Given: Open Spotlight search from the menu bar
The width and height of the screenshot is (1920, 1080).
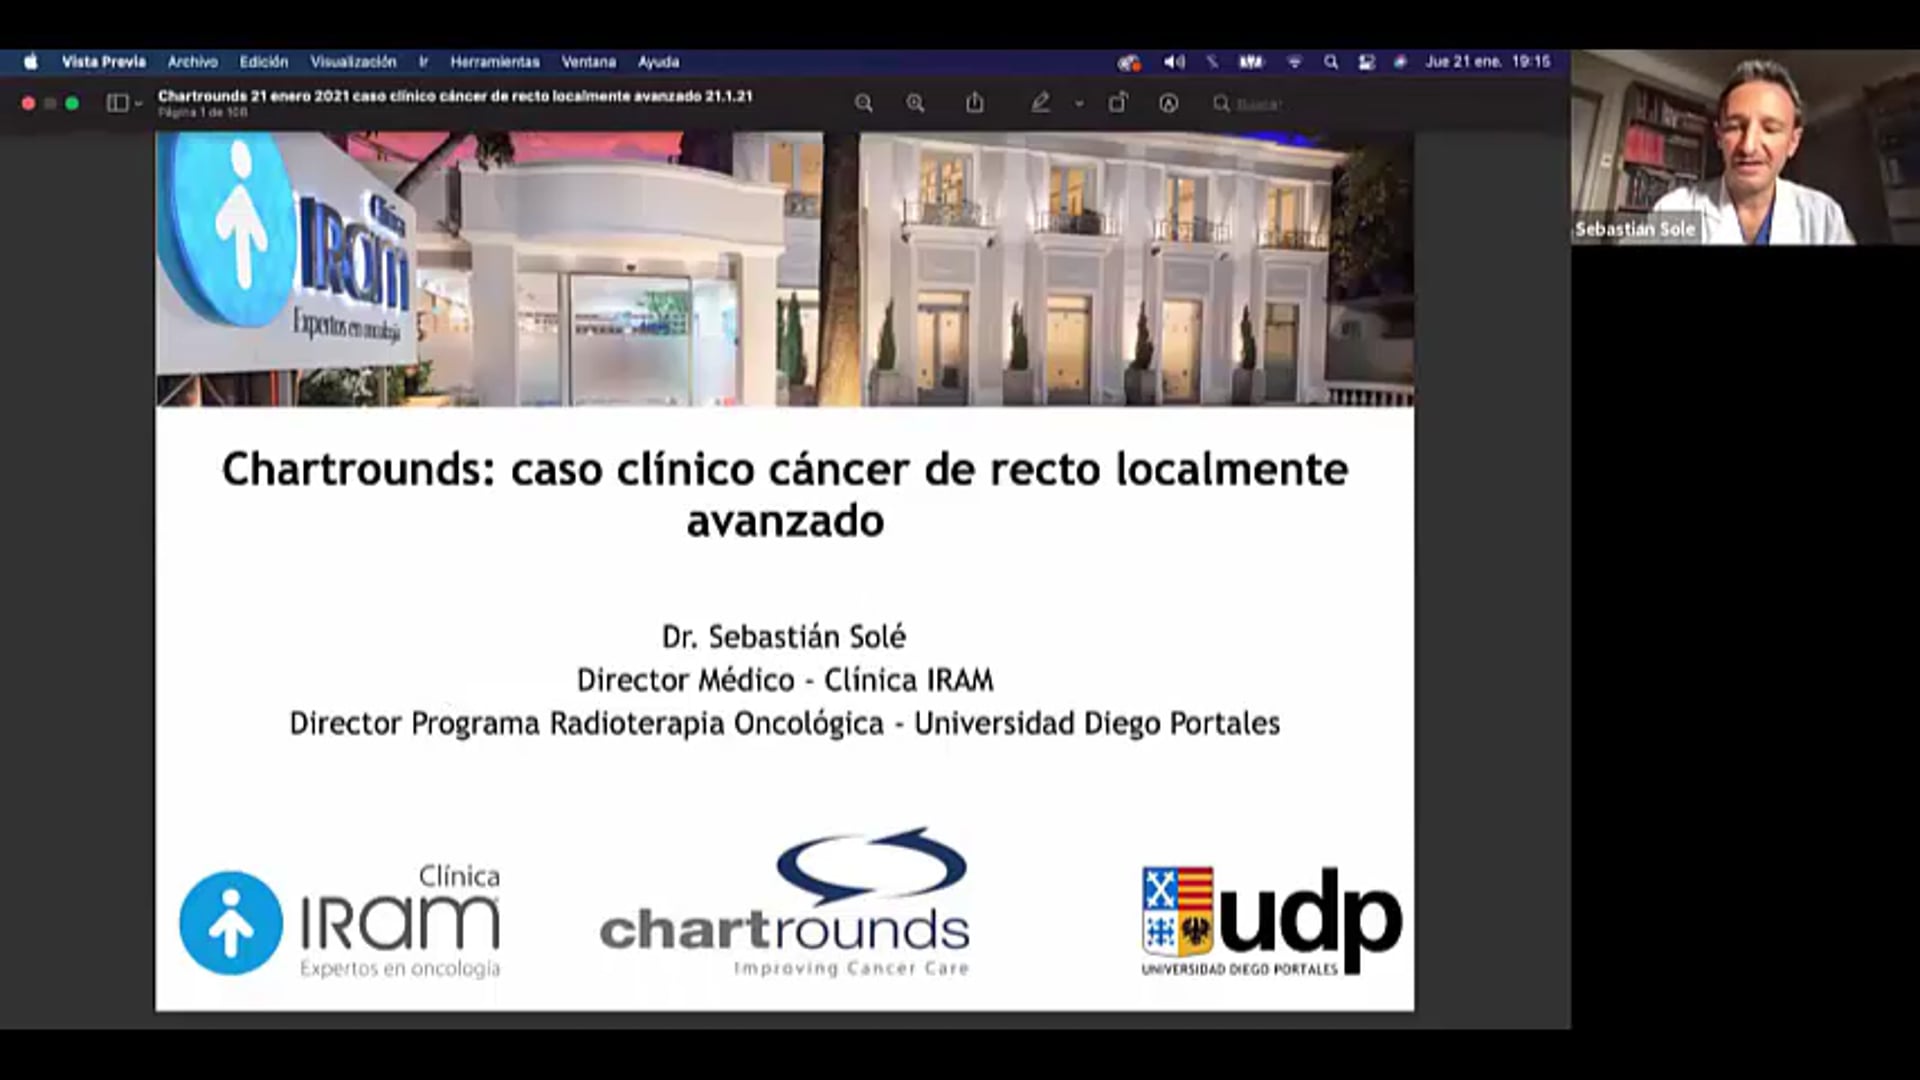Looking at the screenshot, I should pyautogui.click(x=1331, y=61).
